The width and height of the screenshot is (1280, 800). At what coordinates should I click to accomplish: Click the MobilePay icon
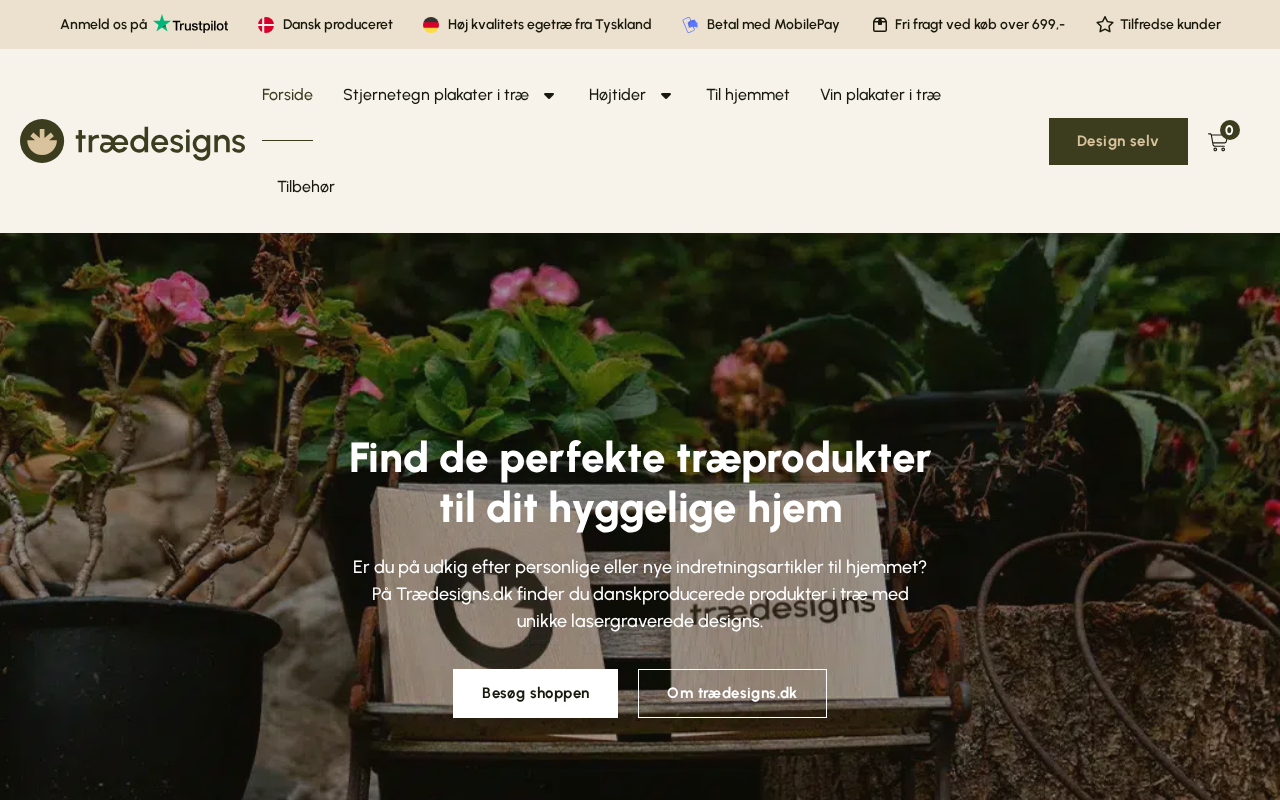[x=690, y=25]
